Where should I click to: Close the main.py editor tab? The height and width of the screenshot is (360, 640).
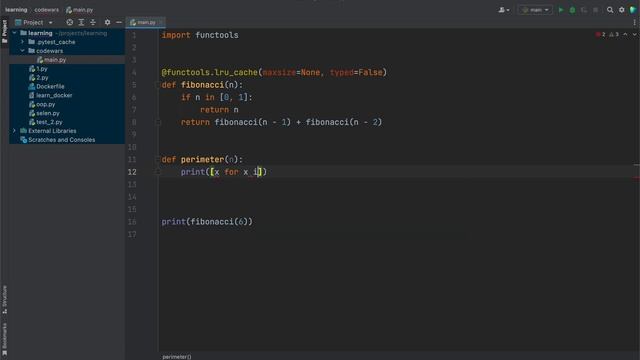pos(161,22)
